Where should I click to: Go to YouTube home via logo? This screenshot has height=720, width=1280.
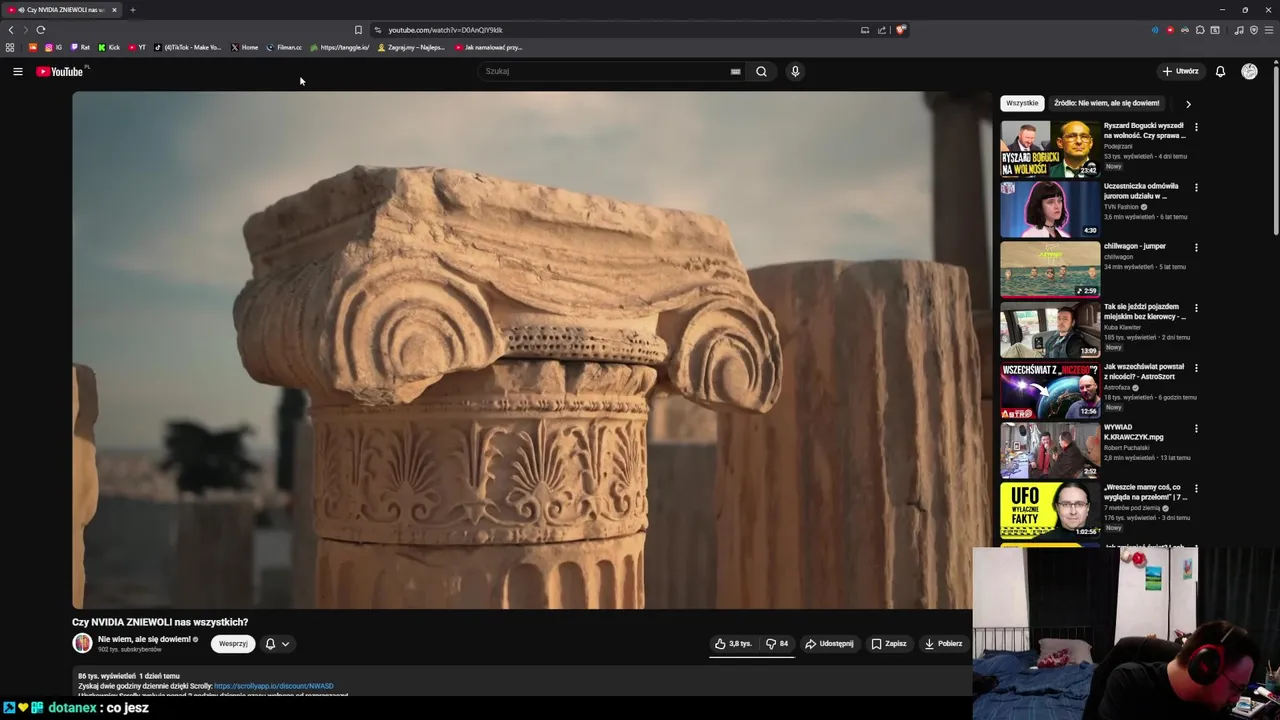(x=60, y=71)
